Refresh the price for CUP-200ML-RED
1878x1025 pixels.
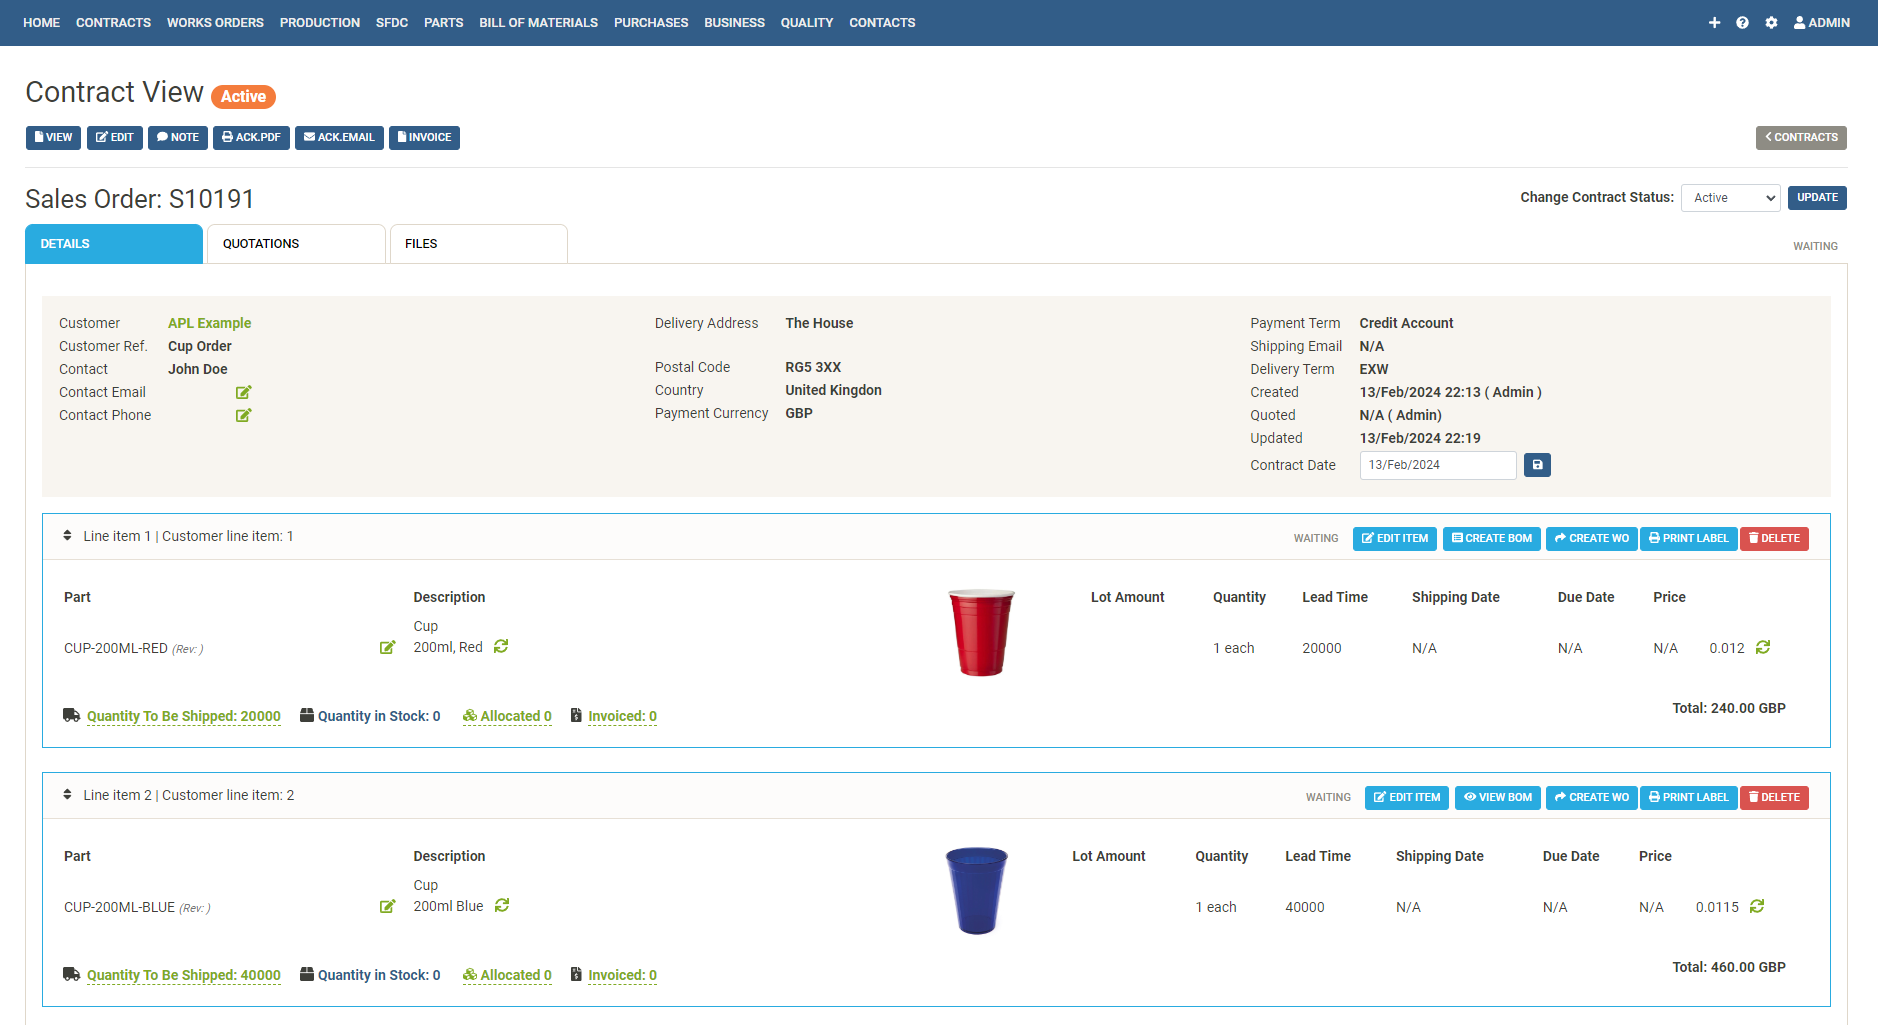coord(1762,648)
